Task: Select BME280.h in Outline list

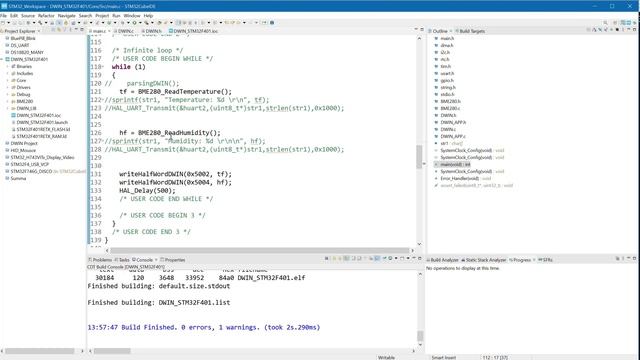Action: tap(450, 101)
